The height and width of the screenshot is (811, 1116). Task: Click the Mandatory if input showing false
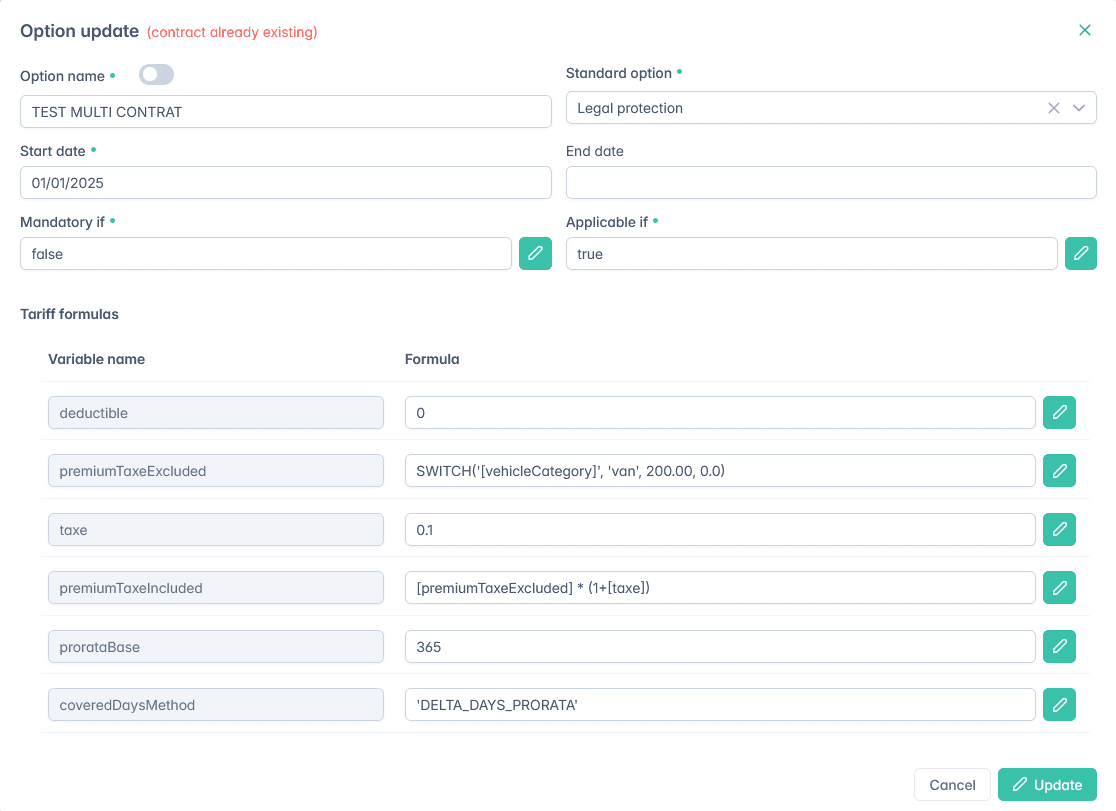pos(265,253)
